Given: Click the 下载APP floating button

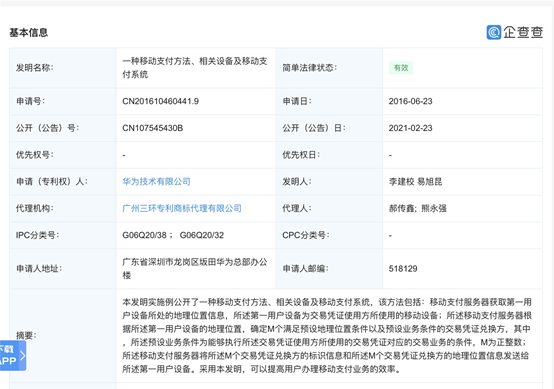Looking at the screenshot, I should (x=13, y=355).
